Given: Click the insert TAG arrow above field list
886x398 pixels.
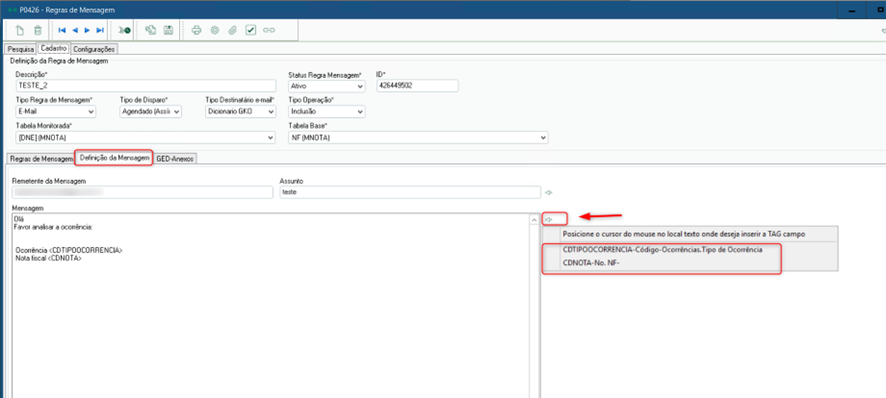Looking at the screenshot, I should coord(548,219).
